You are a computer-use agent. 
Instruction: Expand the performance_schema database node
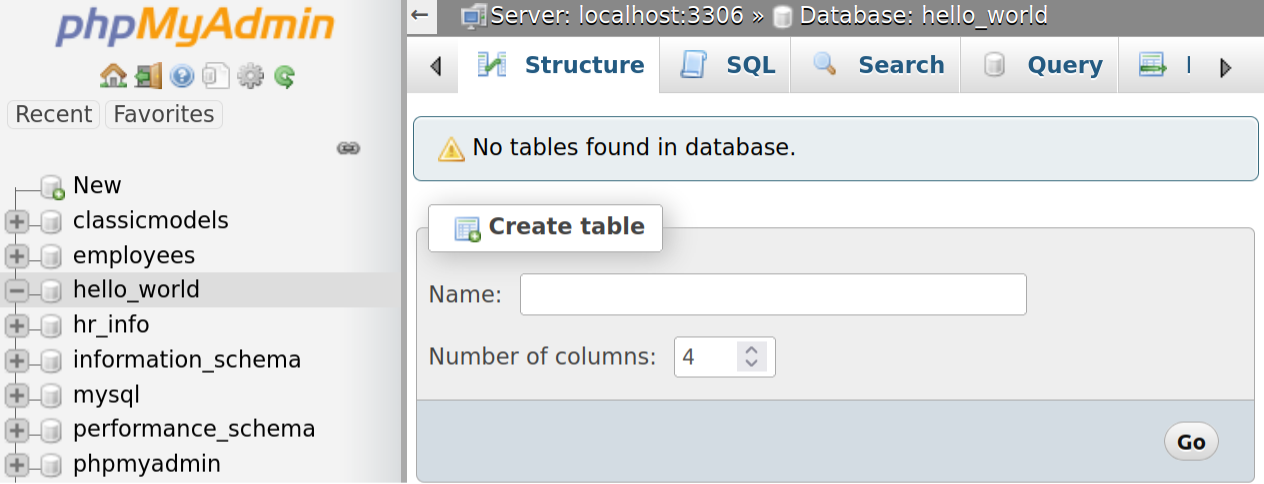(x=16, y=430)
